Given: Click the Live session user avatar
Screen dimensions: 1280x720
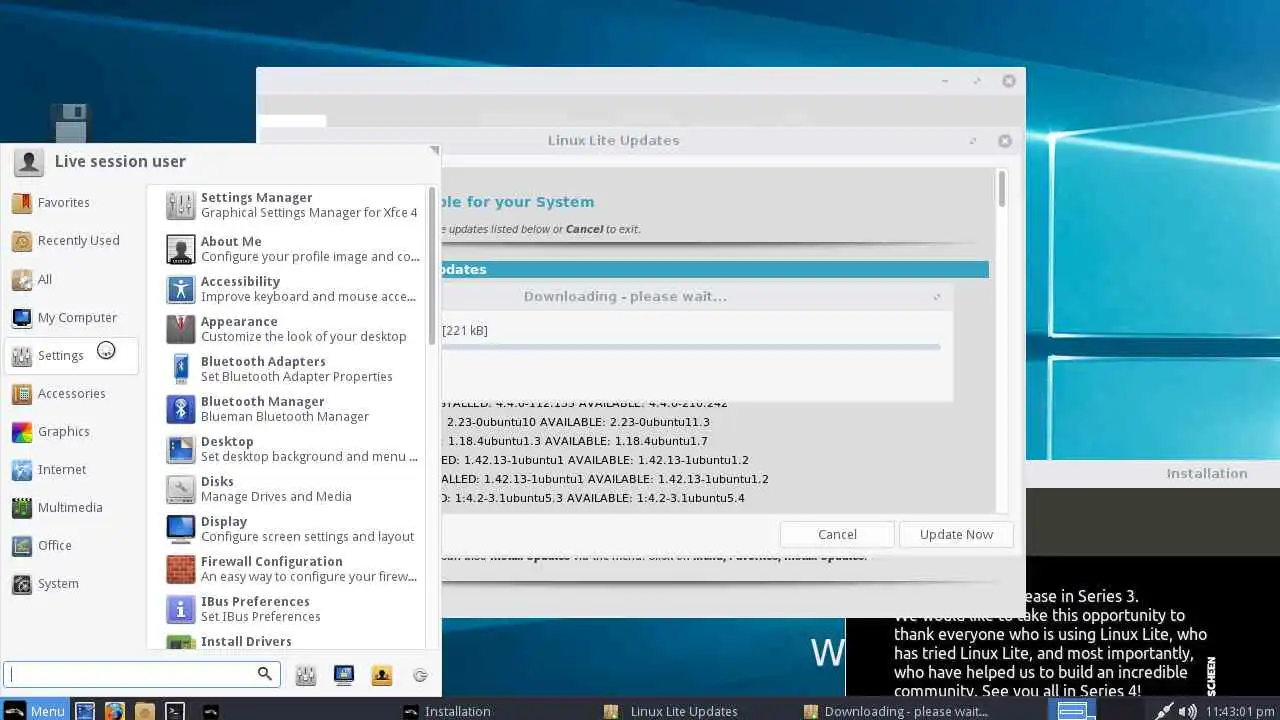Looking at the screenshot, I should pos(29,161).
